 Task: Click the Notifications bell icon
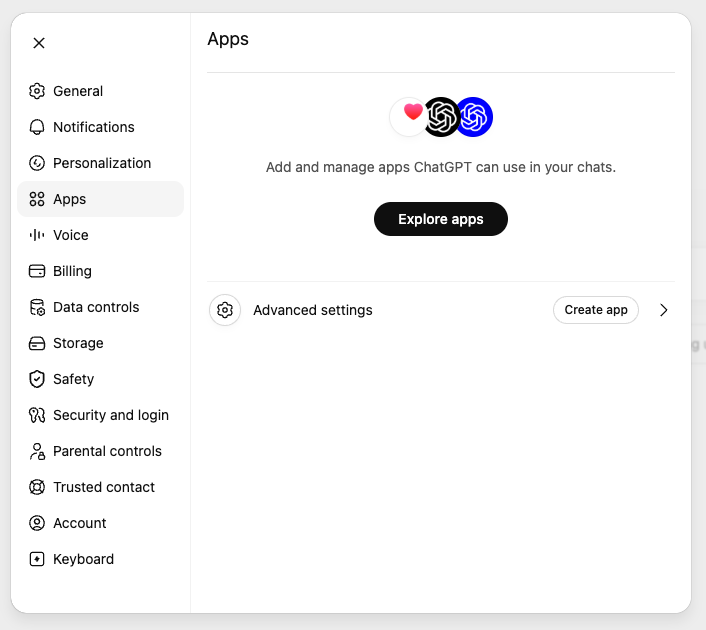tap(37, 127)
